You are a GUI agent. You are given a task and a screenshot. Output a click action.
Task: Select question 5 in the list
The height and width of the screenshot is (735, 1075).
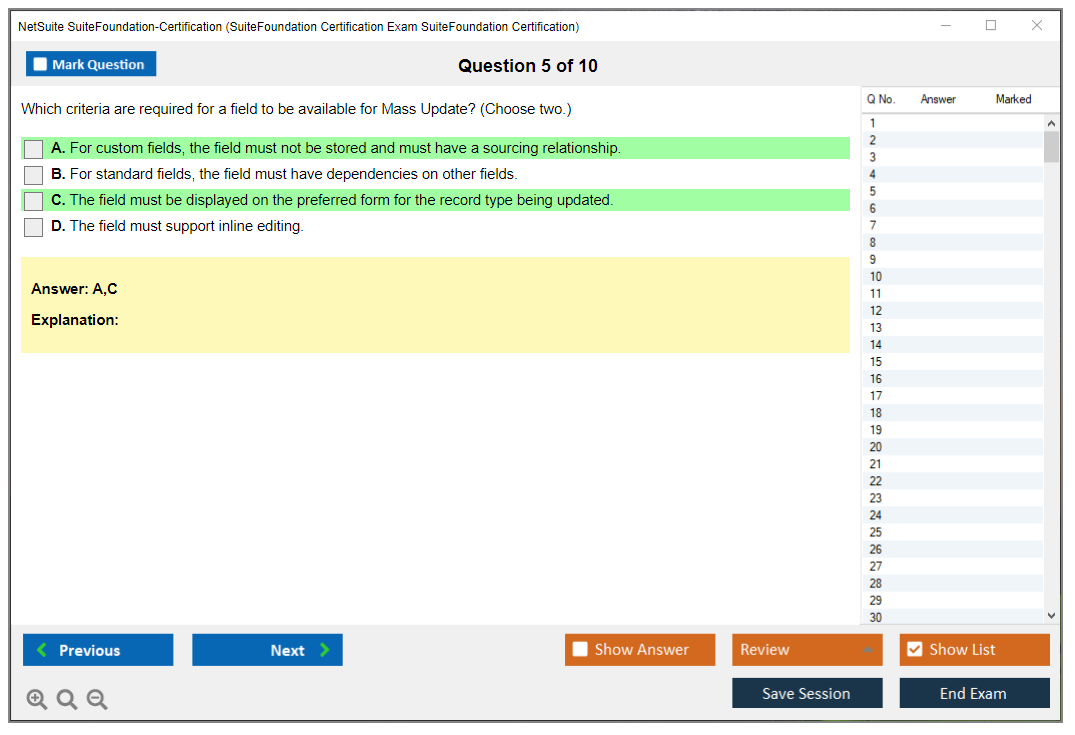pos(952,191)
